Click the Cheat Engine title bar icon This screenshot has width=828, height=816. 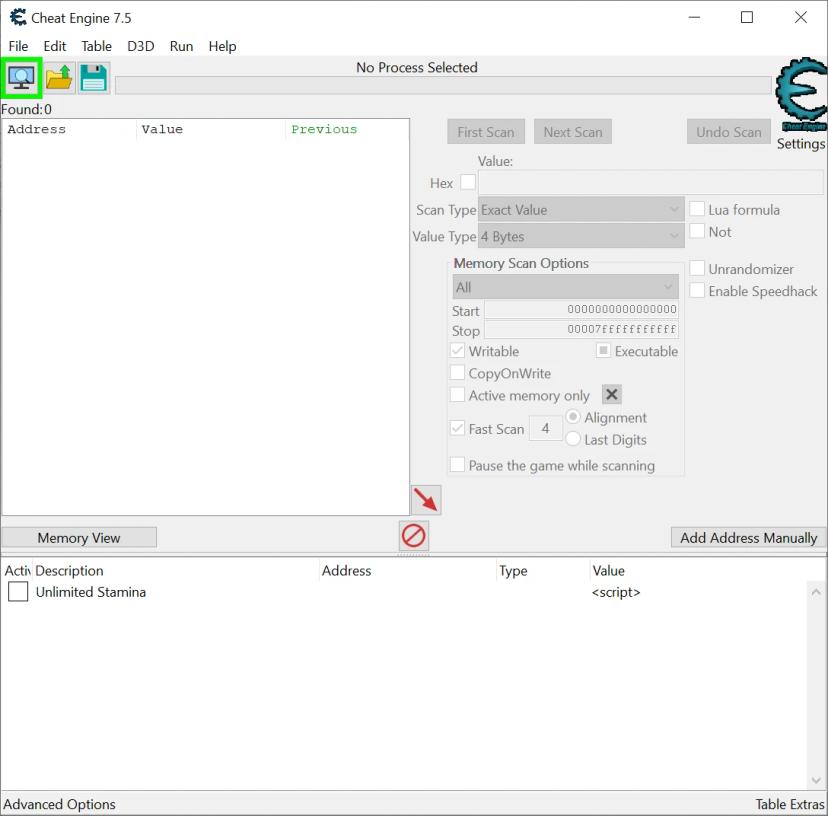click(18, 17)
